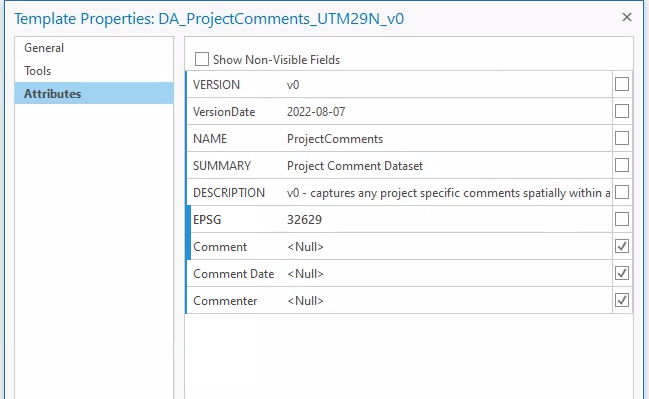
Task: Tick the checkbox in the DESCRIPTION row
Action: pos(622,192)
